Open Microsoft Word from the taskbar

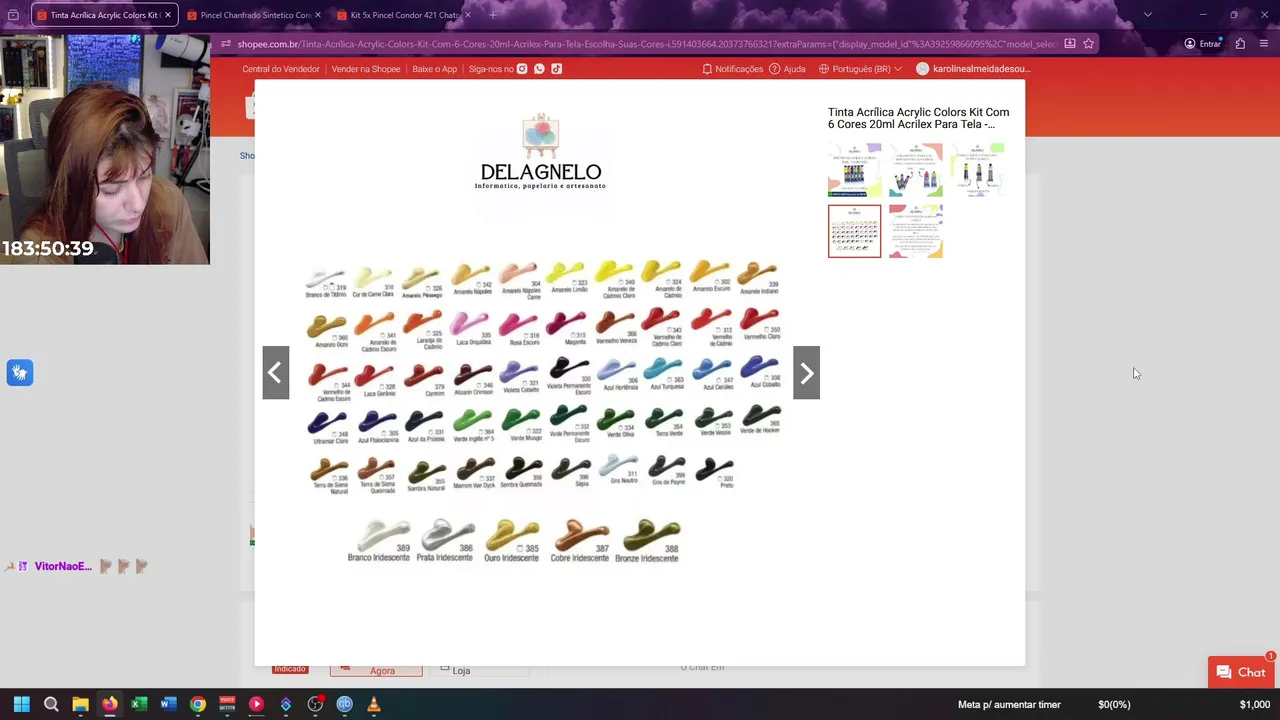point(168,704)
